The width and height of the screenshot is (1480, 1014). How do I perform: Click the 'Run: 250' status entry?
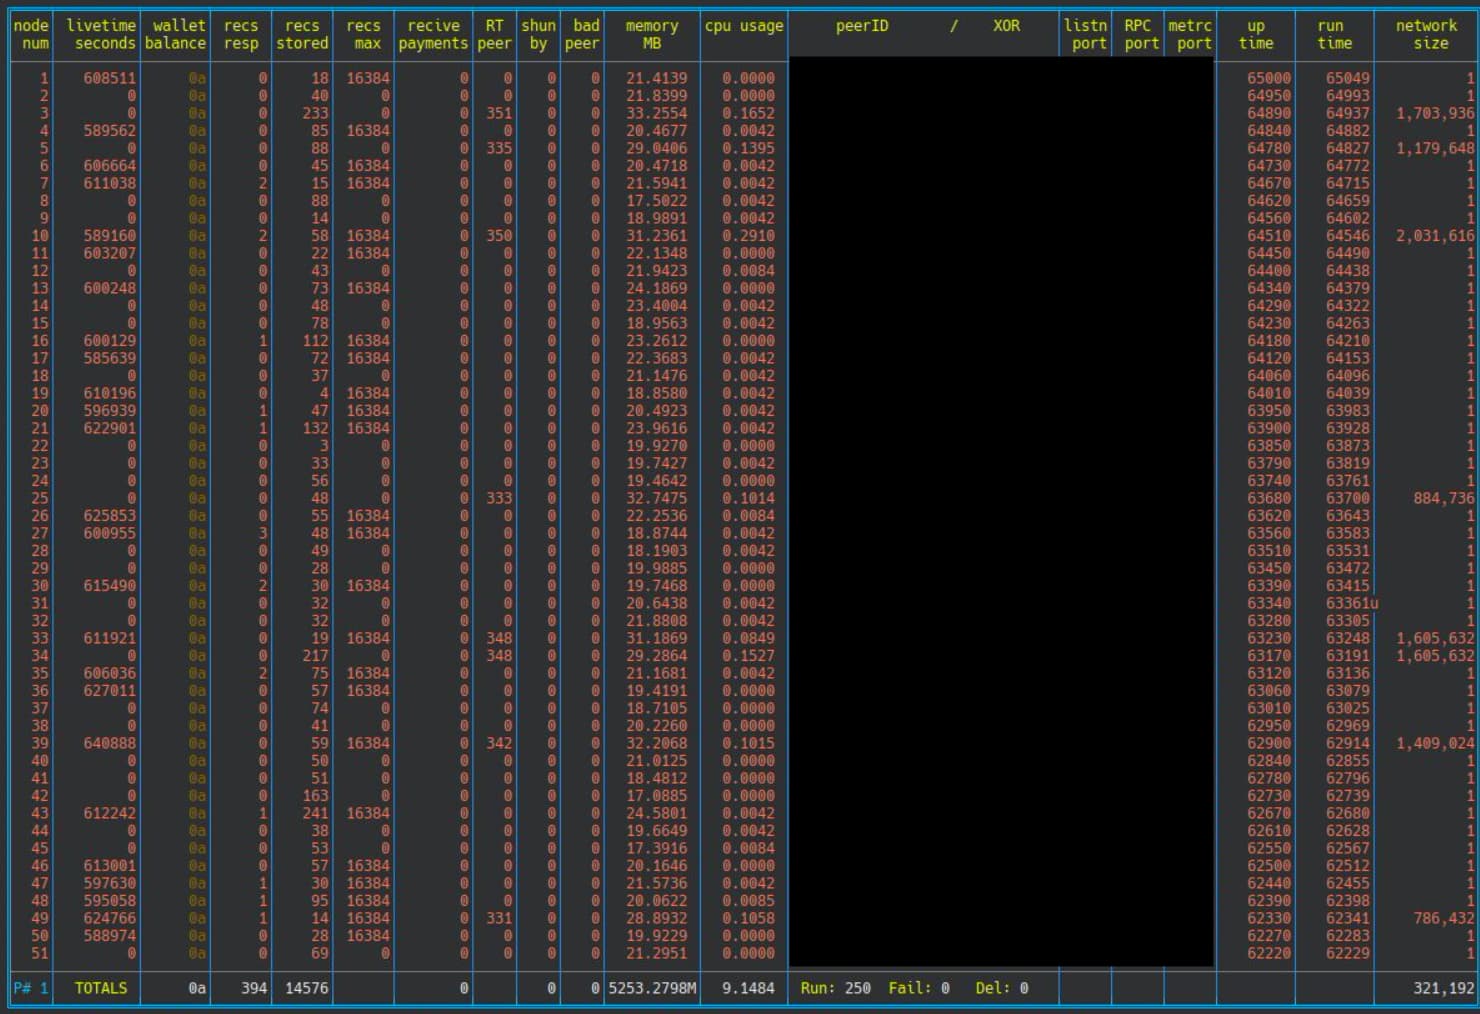835,988
